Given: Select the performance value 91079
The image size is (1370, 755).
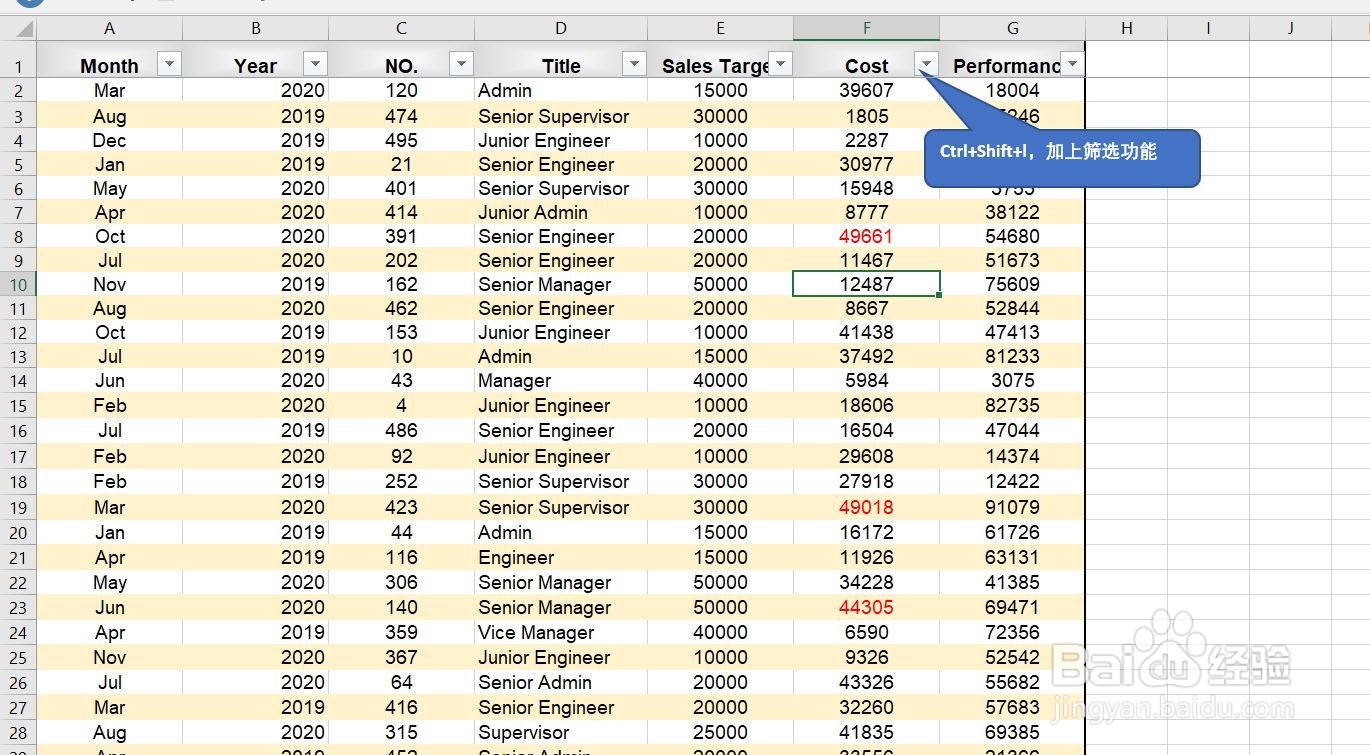Looking at the screenshot, I should tap(1012, 507).
